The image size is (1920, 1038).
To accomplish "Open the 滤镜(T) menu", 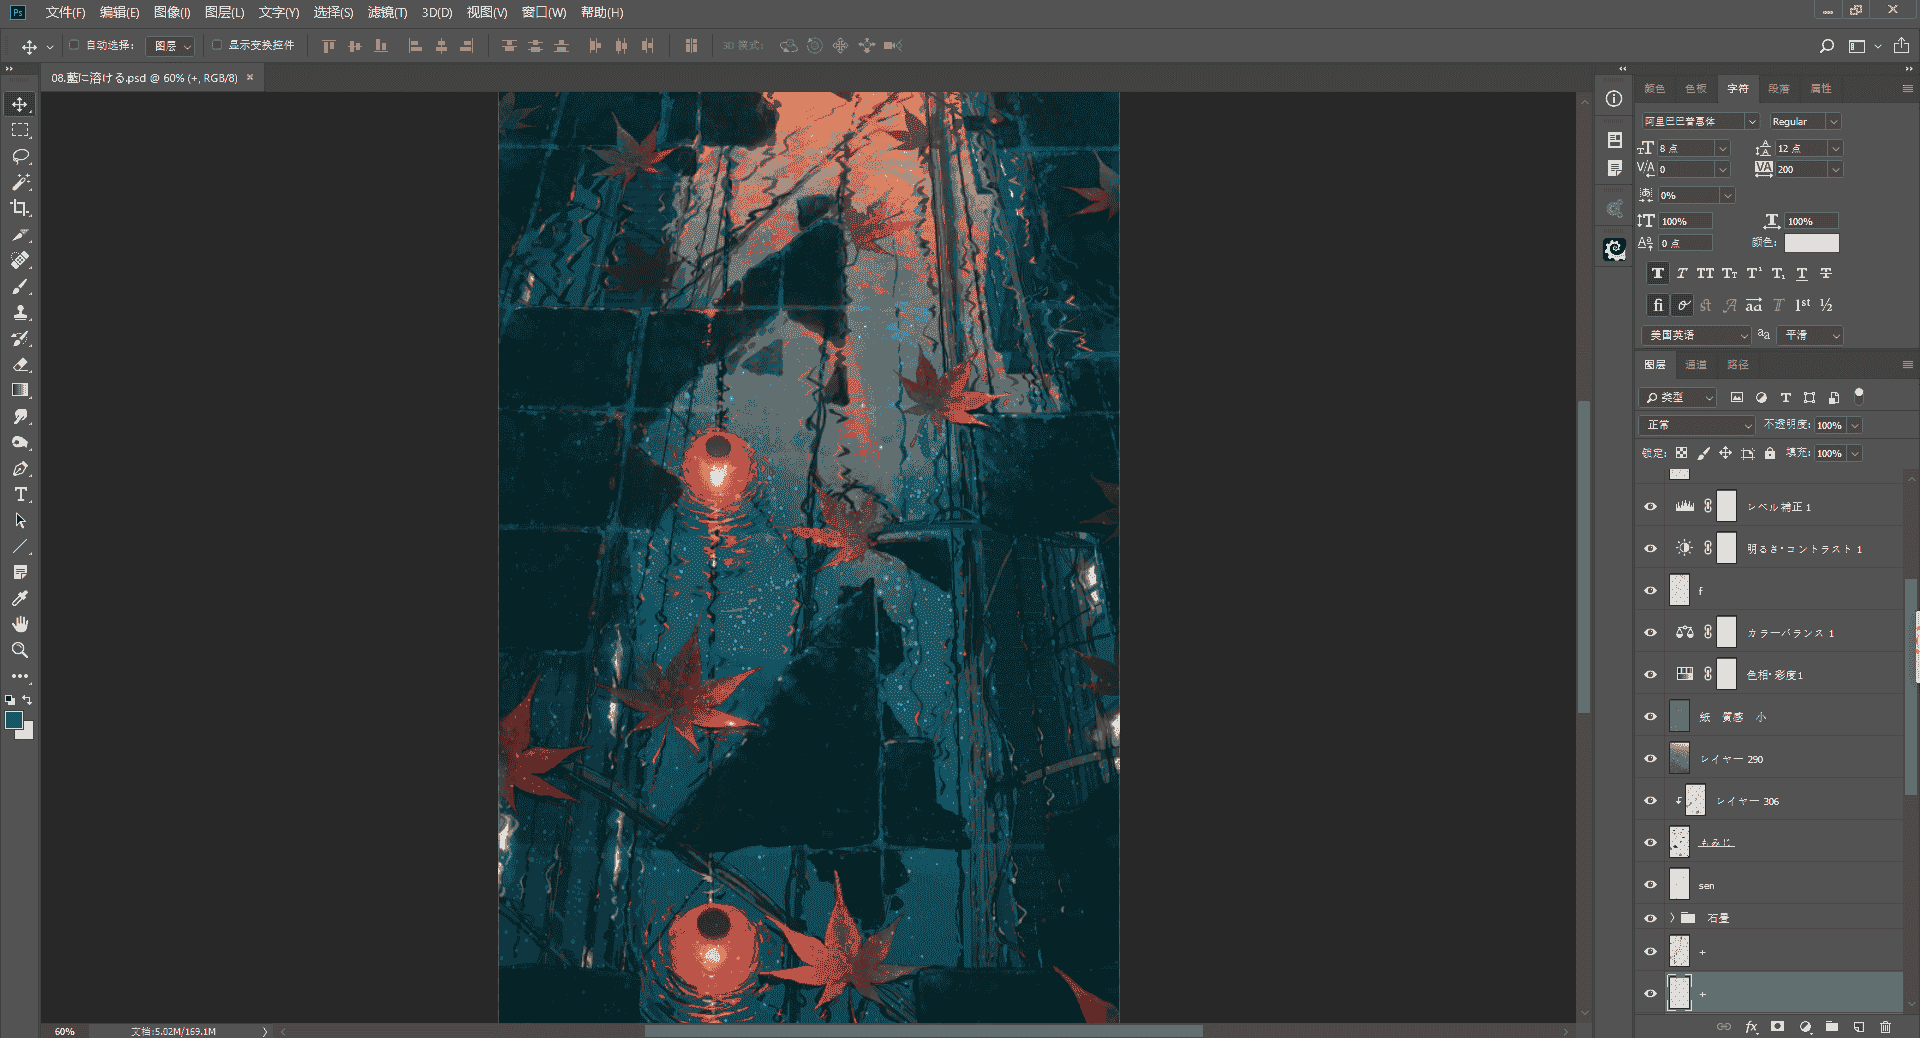I will 387,12.
